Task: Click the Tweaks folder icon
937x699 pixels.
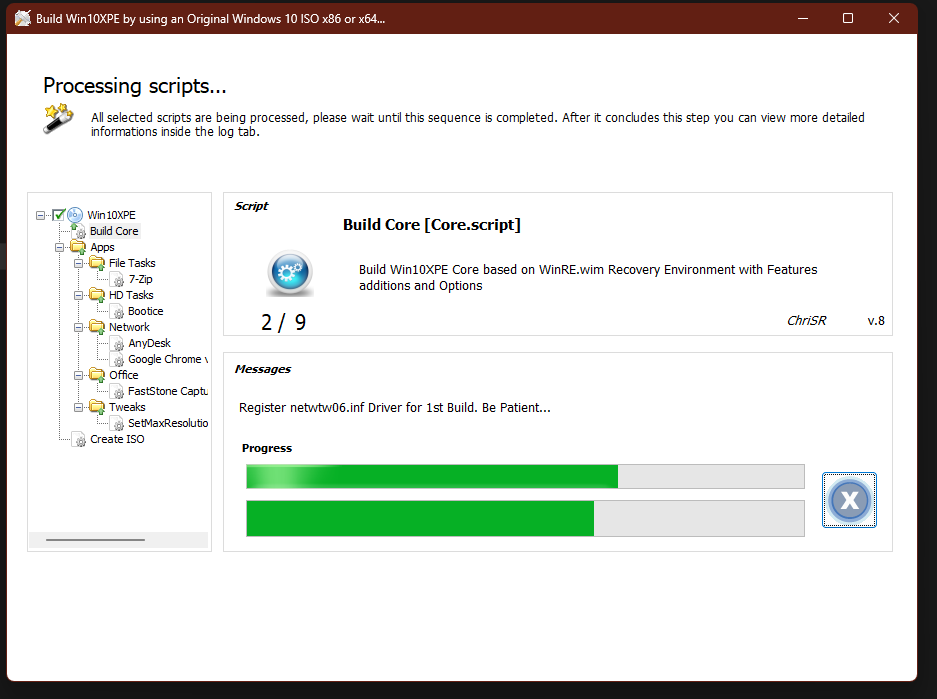Action: click(97, 407)
